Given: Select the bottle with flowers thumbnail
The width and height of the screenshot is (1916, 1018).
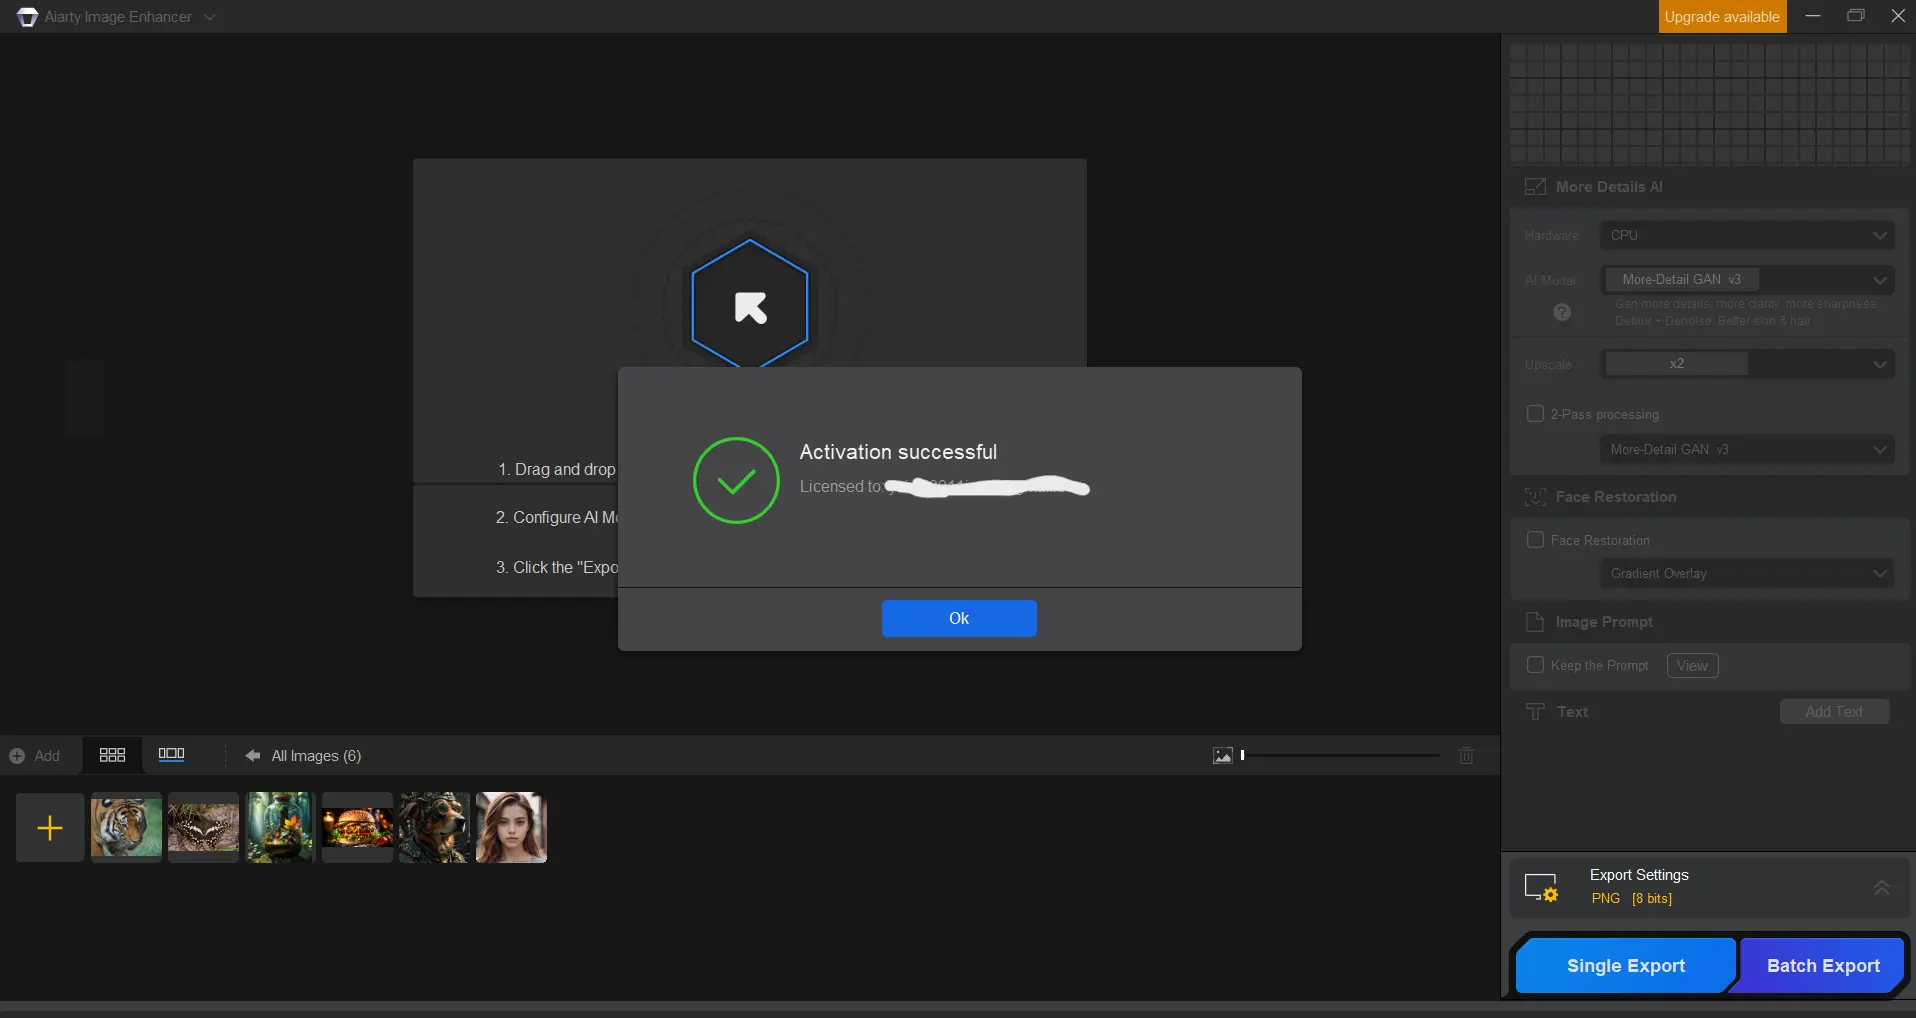Looking at the screenshot, I should click(280, 828).
